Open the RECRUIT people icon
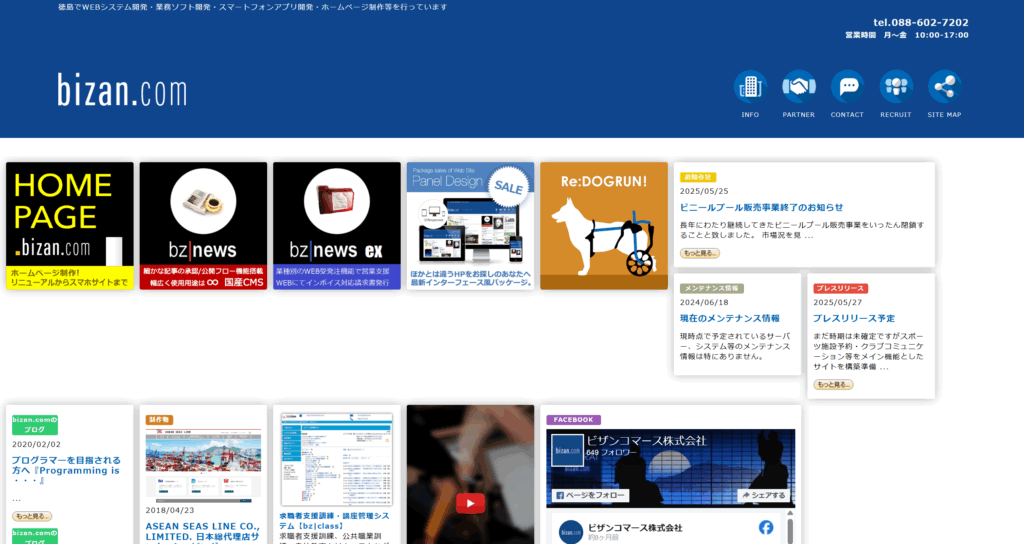 (x=895, y=87)
